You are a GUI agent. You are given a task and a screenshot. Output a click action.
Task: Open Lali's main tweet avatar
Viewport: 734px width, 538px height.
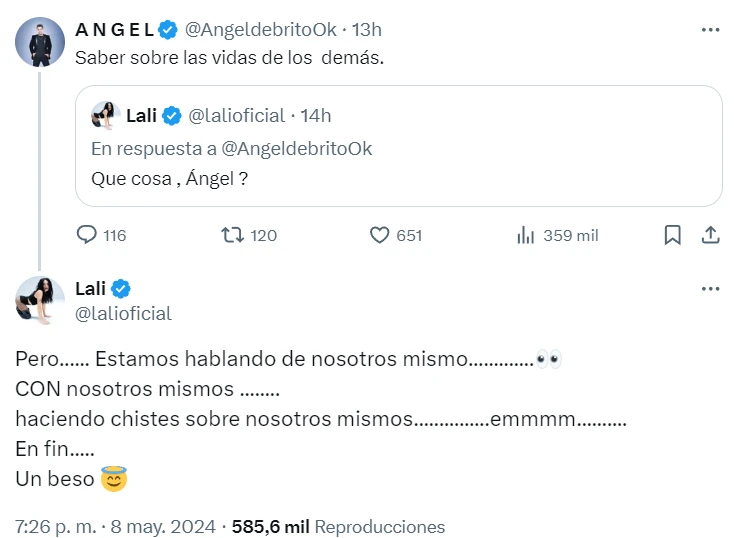coord(40,300)
